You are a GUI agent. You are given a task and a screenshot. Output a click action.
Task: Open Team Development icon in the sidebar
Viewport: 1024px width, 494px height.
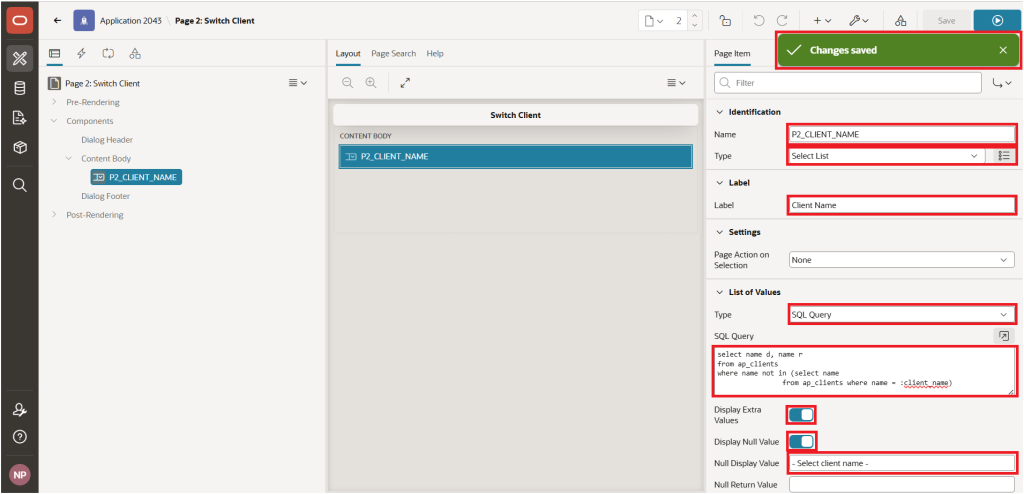pos(20,118)
